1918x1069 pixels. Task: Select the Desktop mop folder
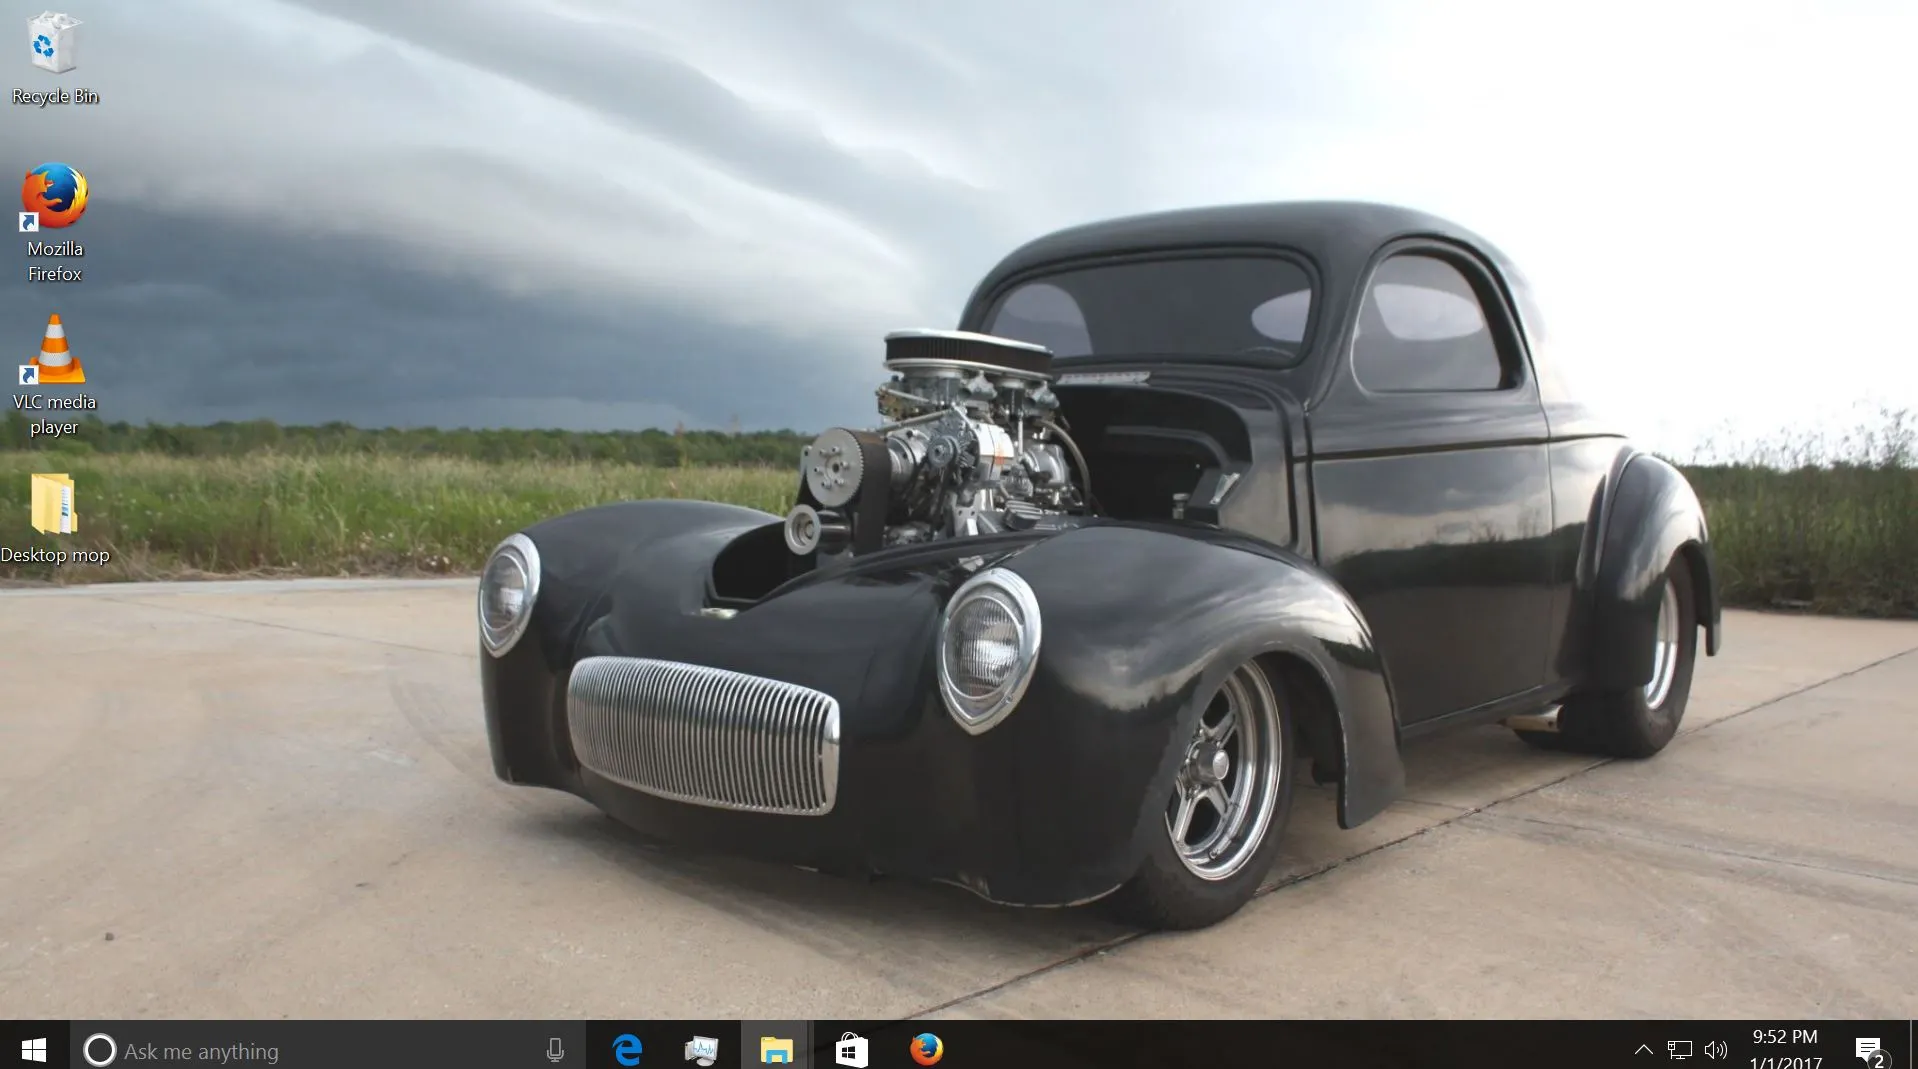point(54,519)
